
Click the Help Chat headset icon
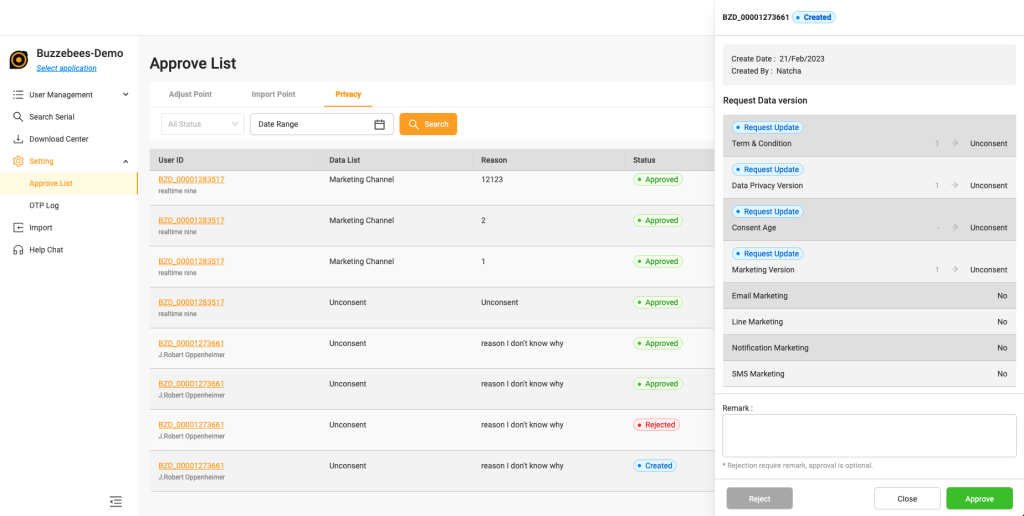pos(18,250)
